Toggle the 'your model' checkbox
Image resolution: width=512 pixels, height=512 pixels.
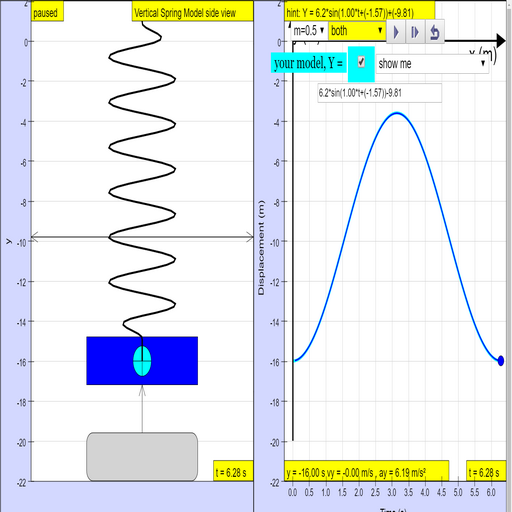point(361,62)
